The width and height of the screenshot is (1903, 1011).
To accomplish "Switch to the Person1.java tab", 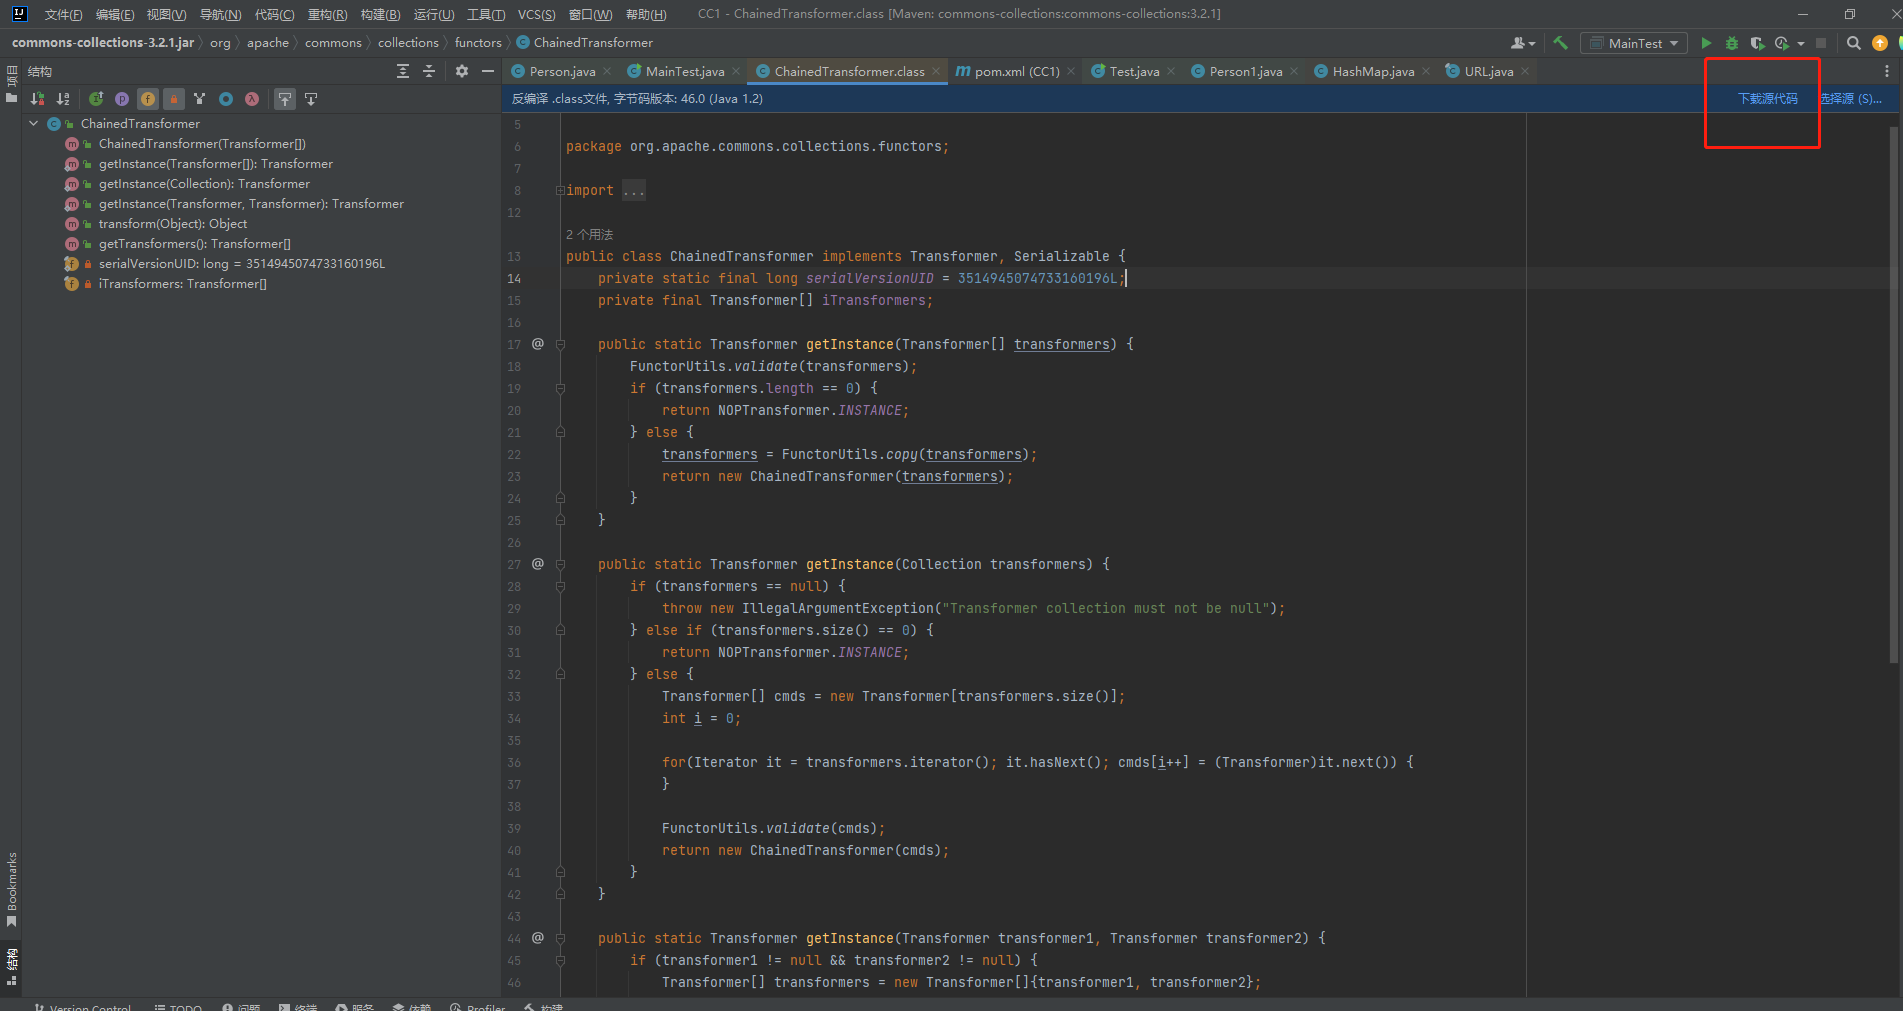I will [1245, 71].
